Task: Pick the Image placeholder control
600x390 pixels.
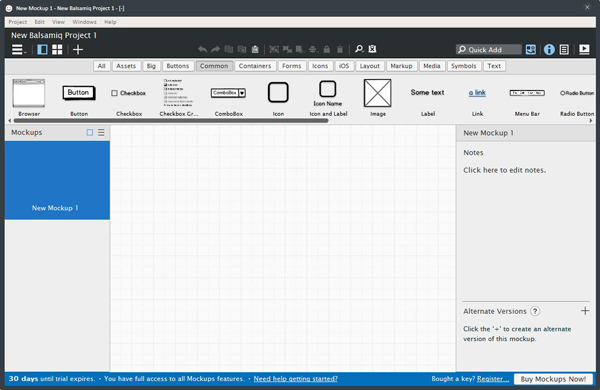Action: 378,97
